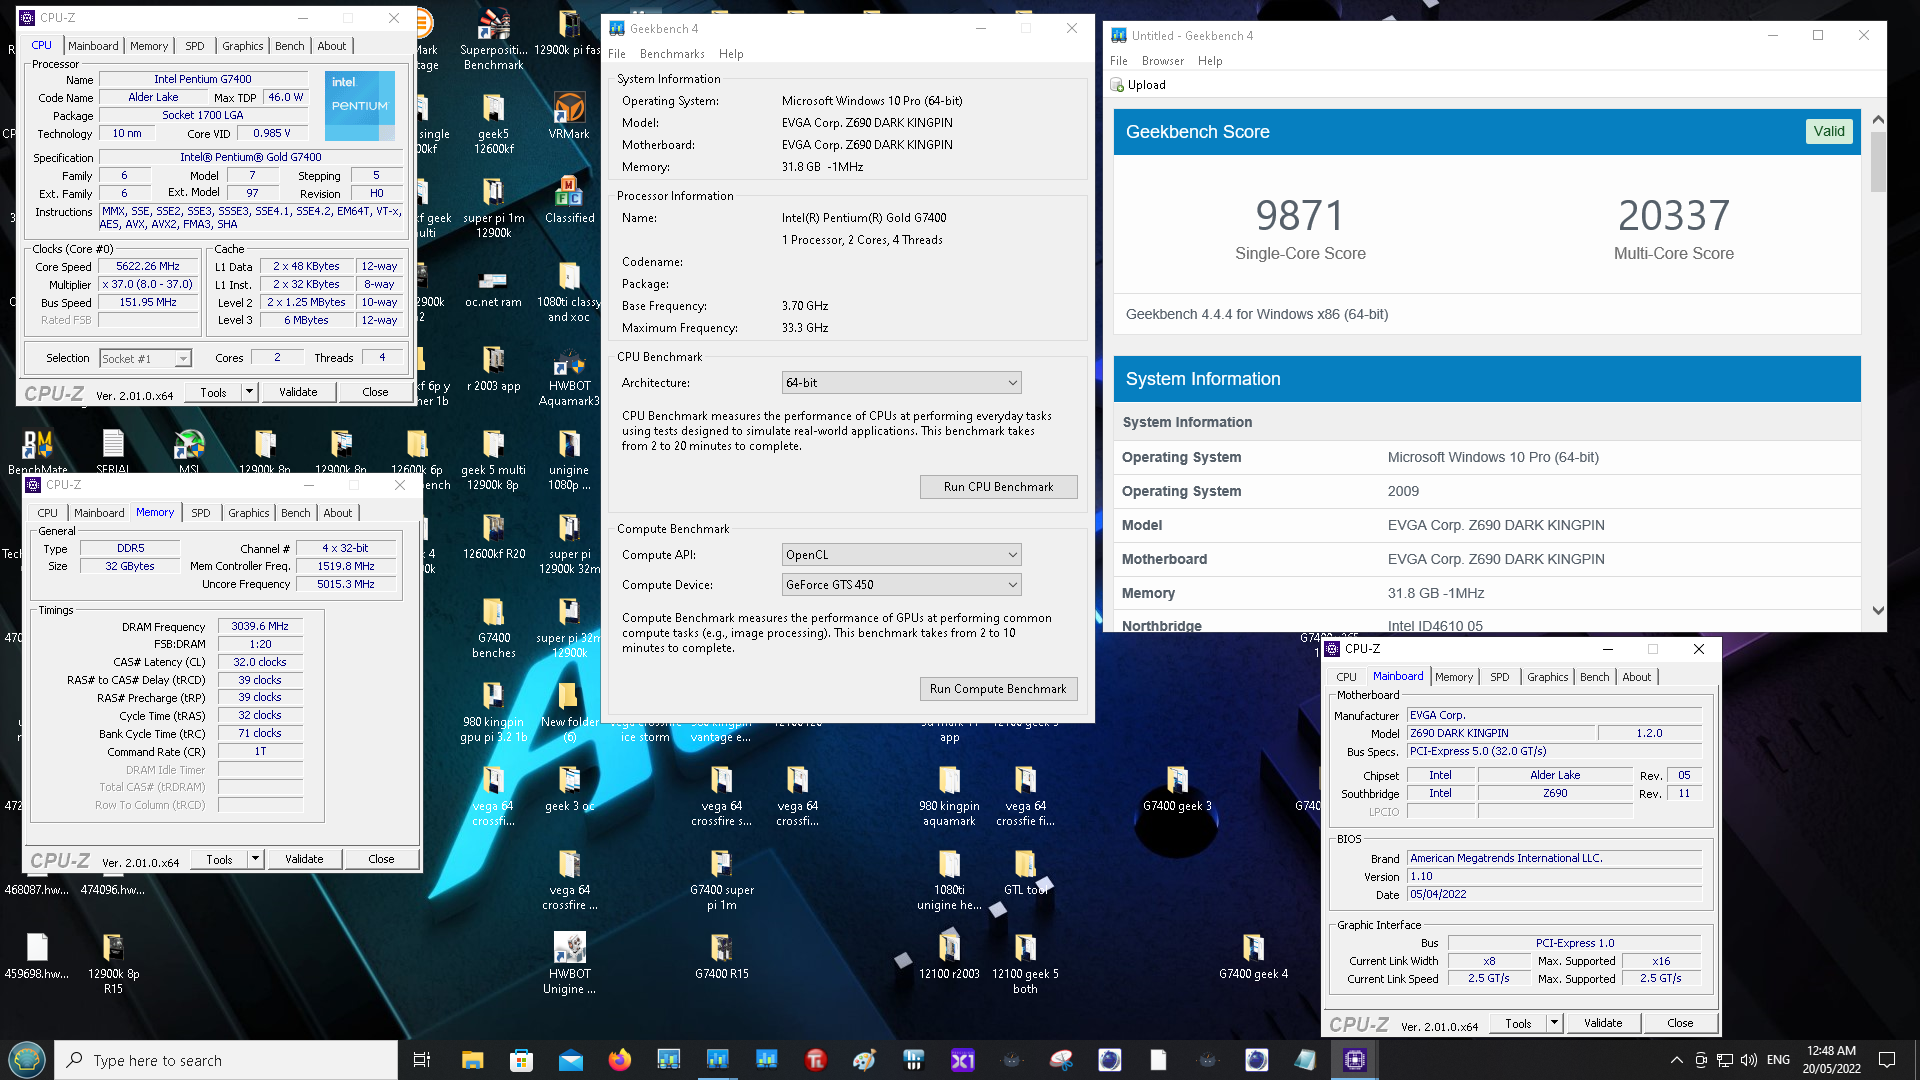Open Benchmarks menu in Geekbench 4

pyautogui.click(x=672, y=54)
